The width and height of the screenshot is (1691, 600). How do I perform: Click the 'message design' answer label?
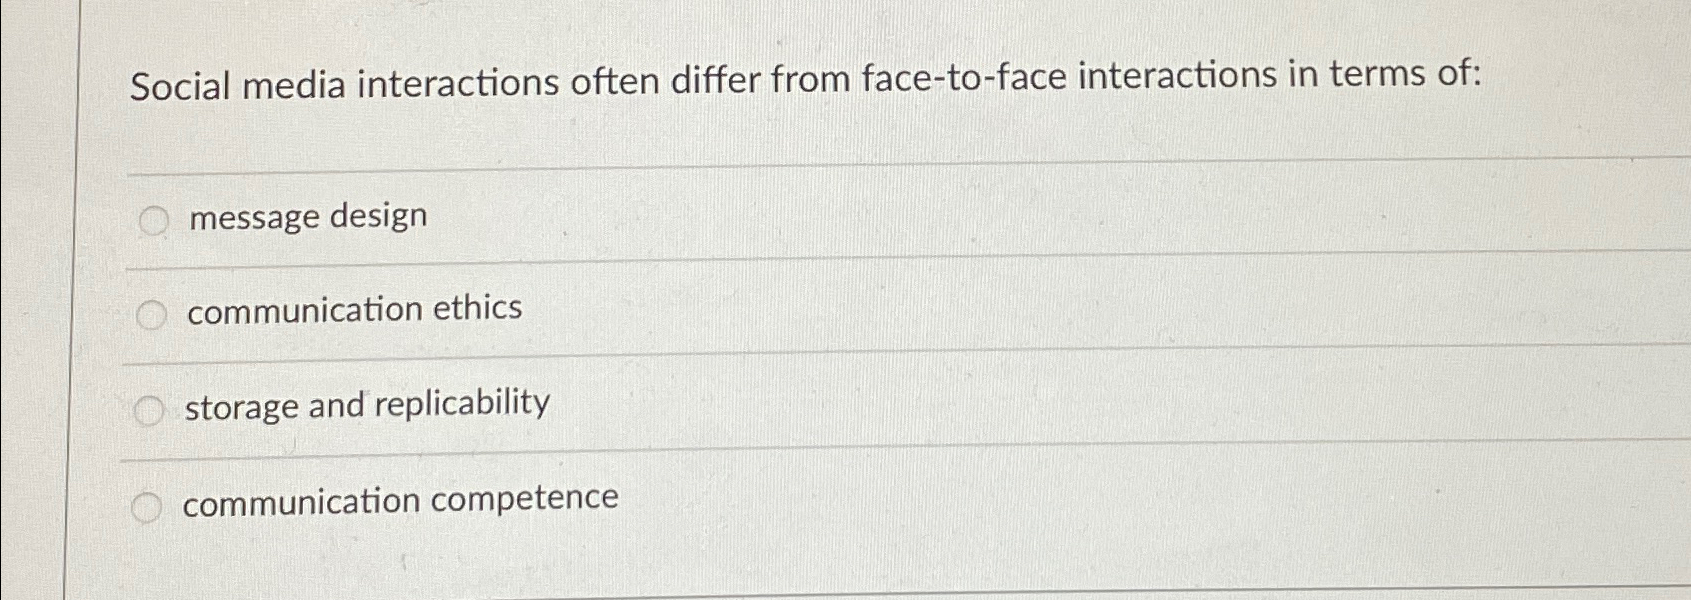coord(305,216)
